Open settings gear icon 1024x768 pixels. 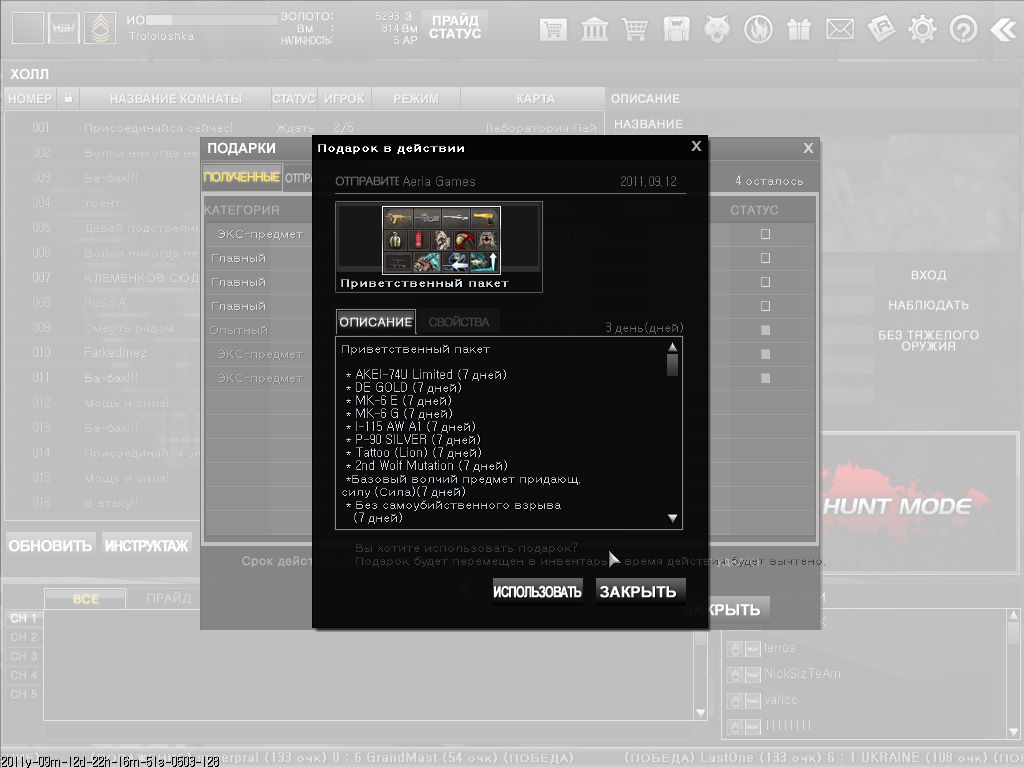click(x=922, y=29)
